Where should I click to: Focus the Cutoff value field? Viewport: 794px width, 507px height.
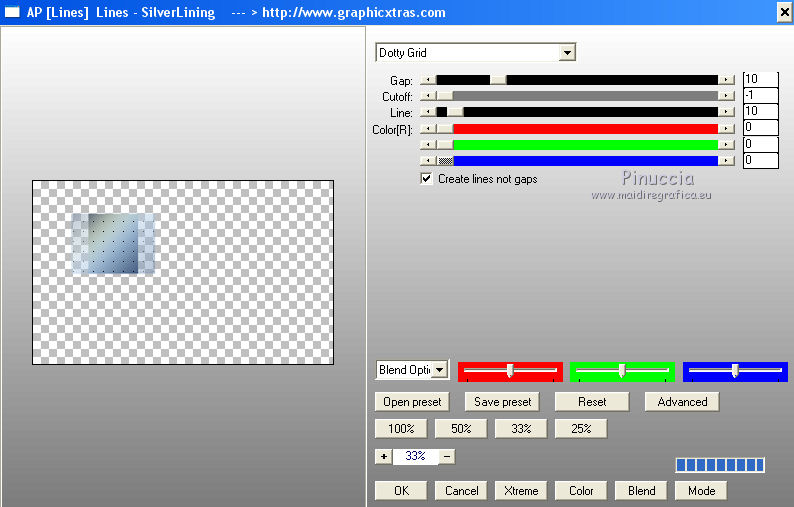(x=760, y=95)
